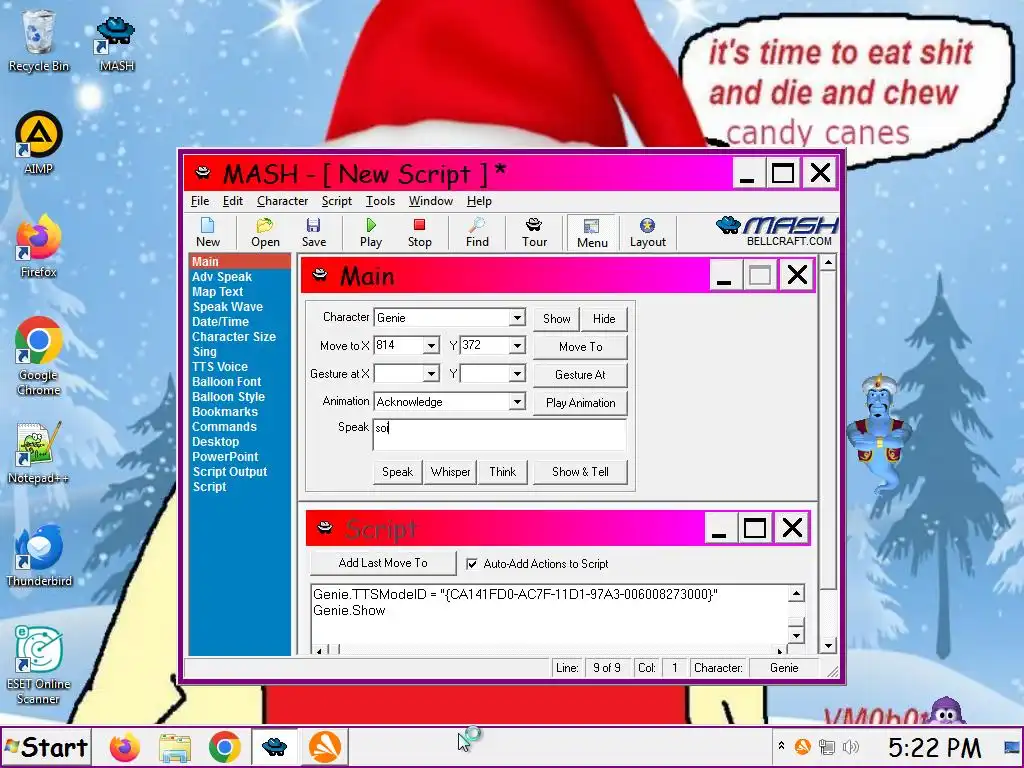Screen dimensions: 1024x768
Task: Select Adv Speak in the side menu
Action: pyautogui.click(x=222, y=277)
